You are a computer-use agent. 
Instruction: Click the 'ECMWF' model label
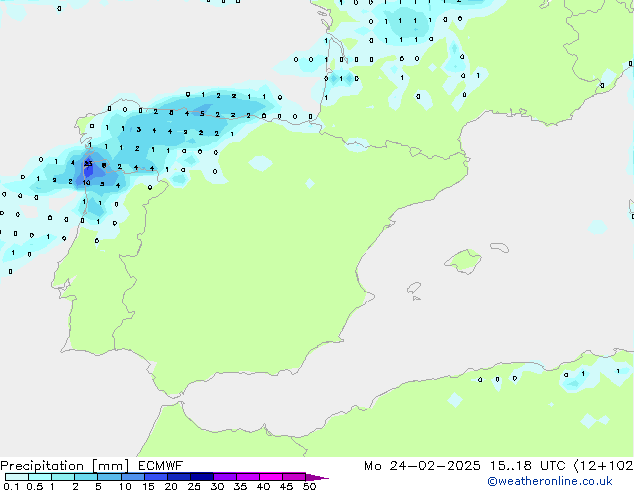click(161, 466)
